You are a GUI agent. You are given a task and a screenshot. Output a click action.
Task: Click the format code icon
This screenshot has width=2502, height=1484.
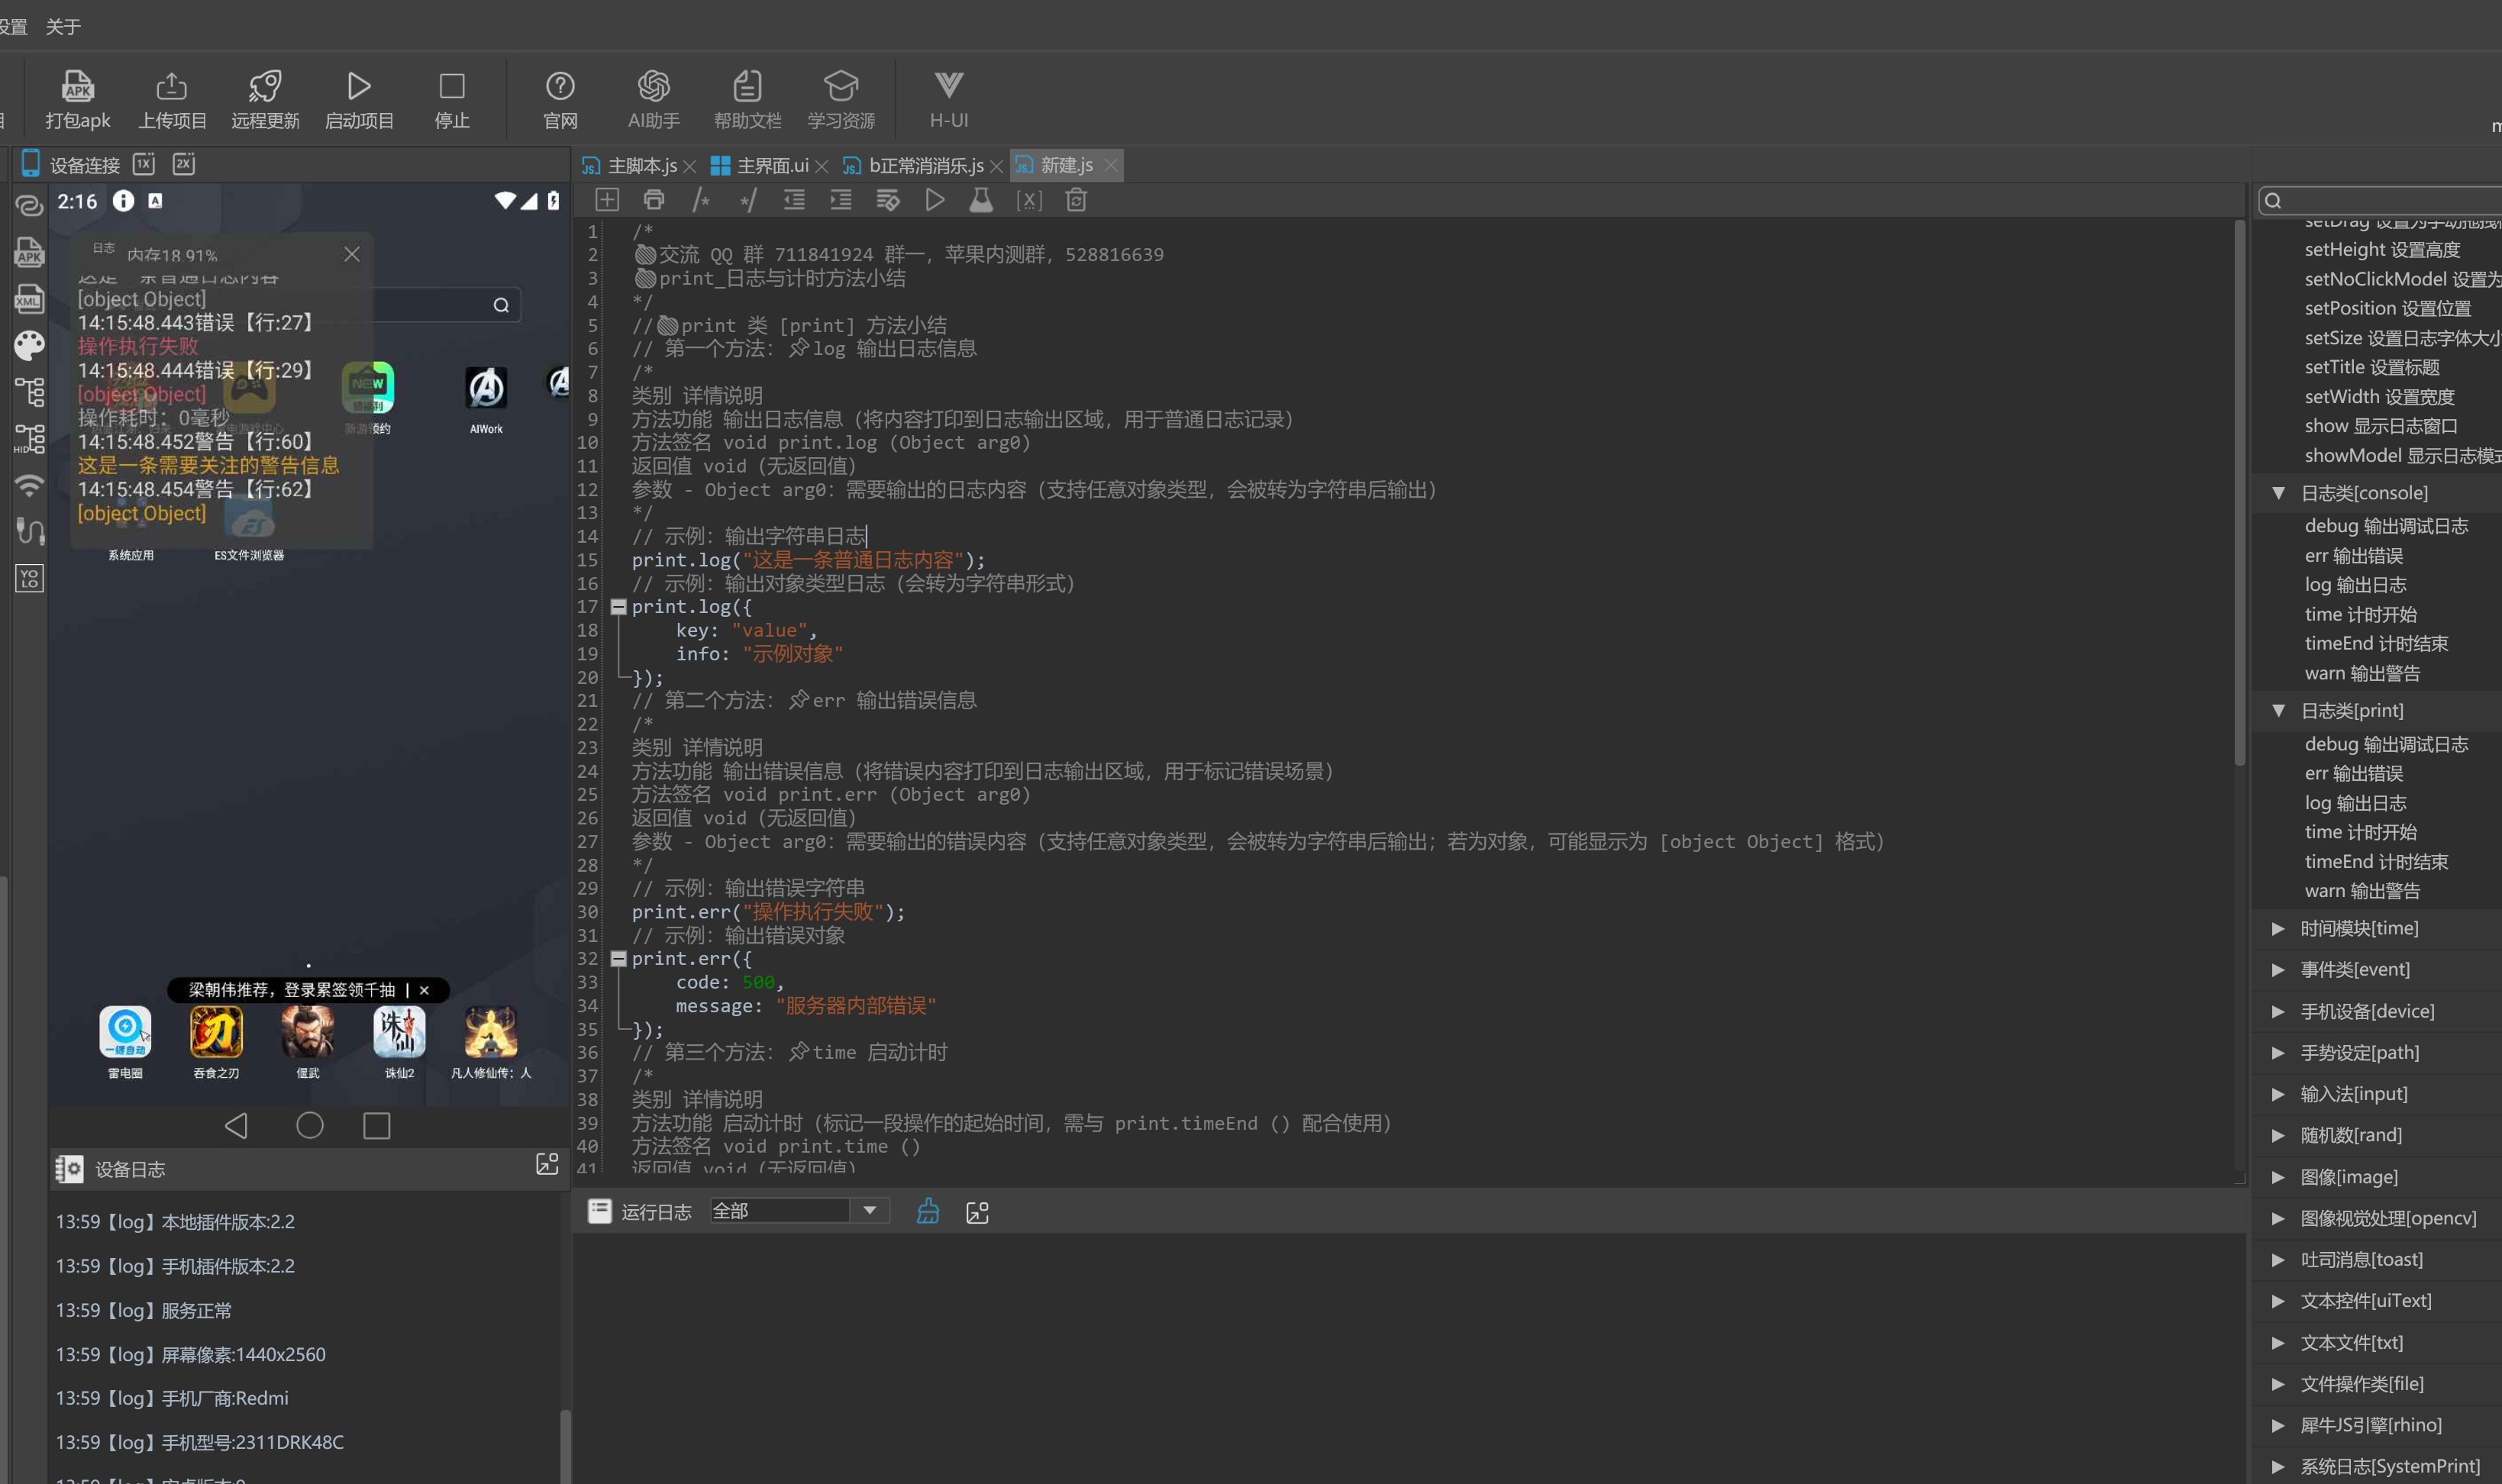pyautogui.click(x=888, y=200)
